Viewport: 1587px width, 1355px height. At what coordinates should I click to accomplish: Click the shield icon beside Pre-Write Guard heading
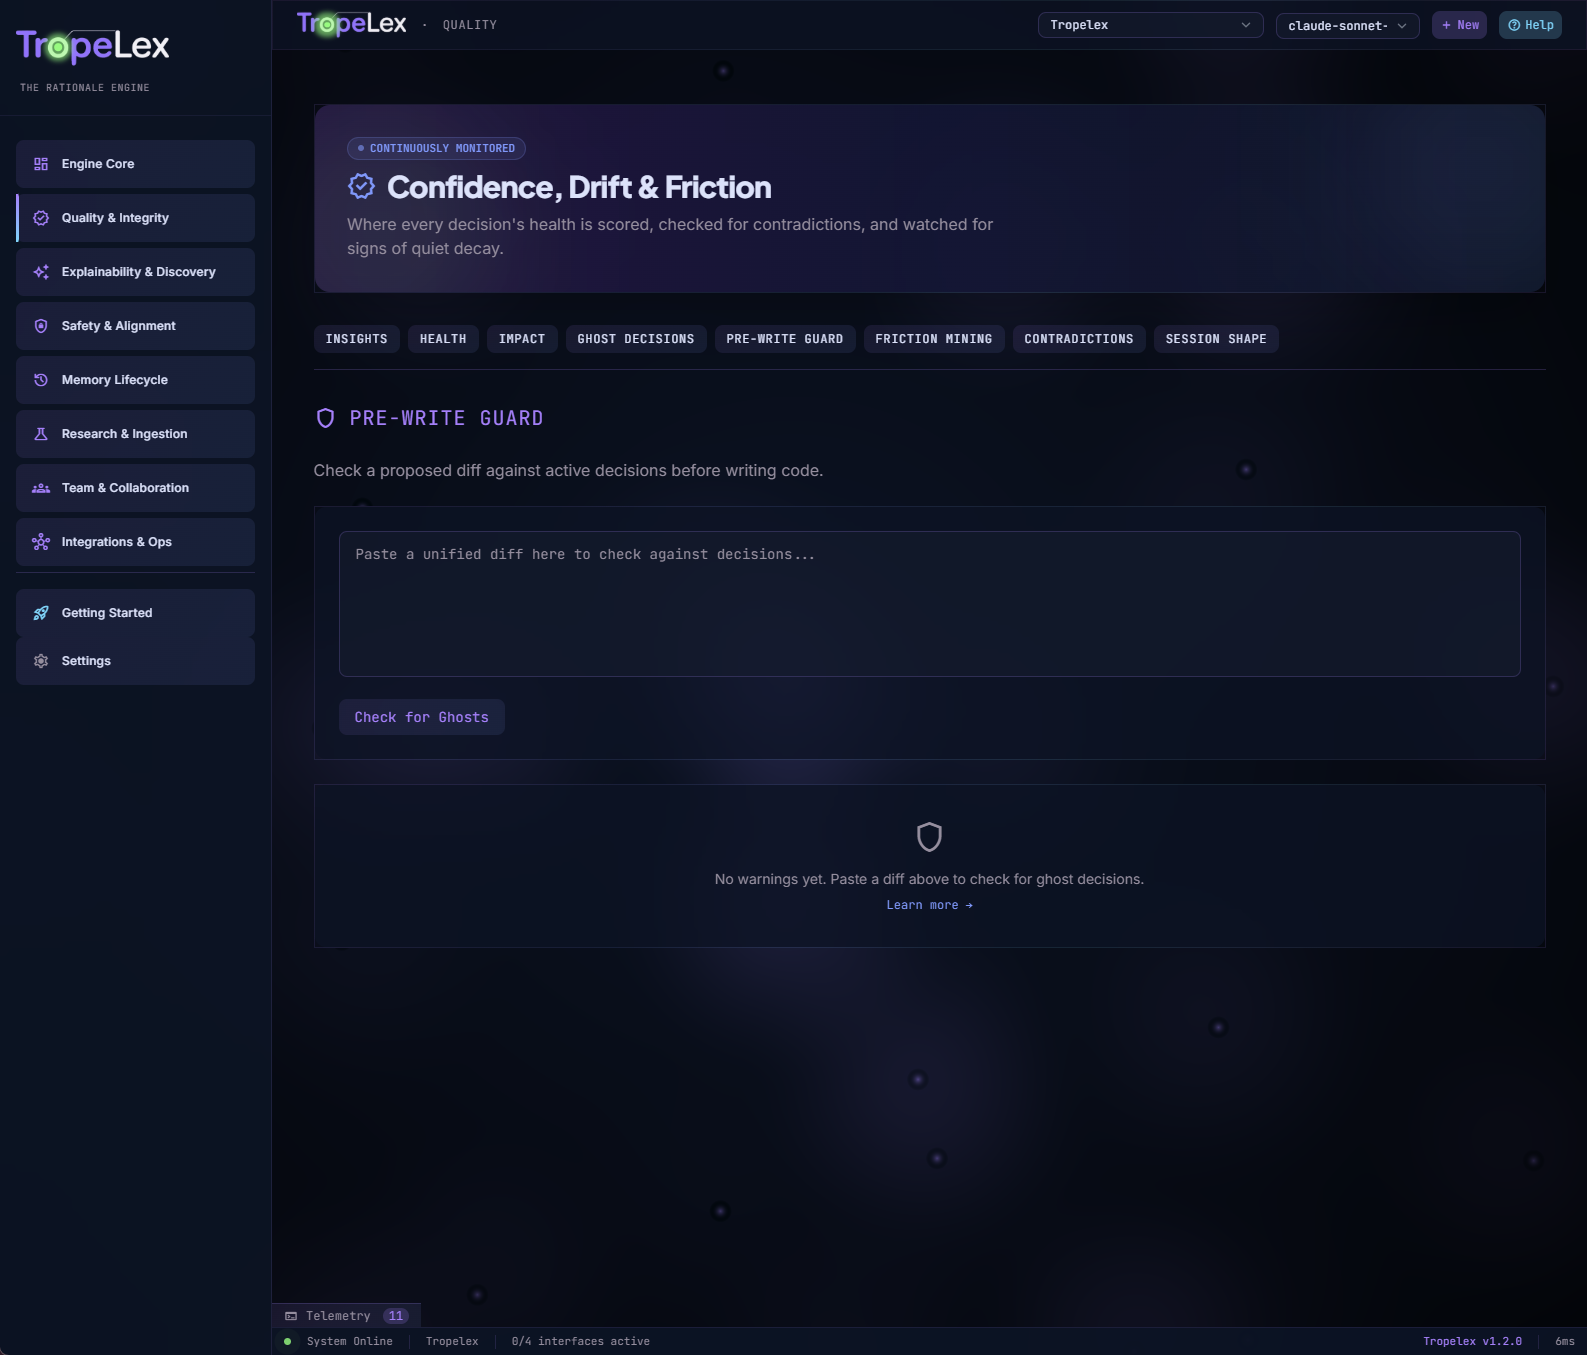coord(325,418)
